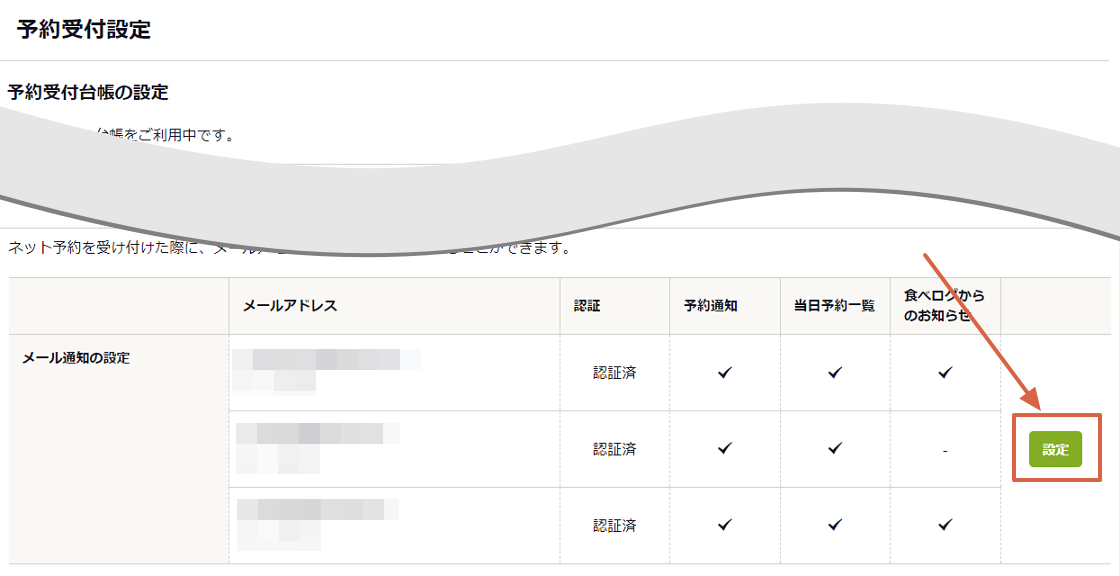Click third row's 食べログからのお知らせ checkmark

pos(945,525)
